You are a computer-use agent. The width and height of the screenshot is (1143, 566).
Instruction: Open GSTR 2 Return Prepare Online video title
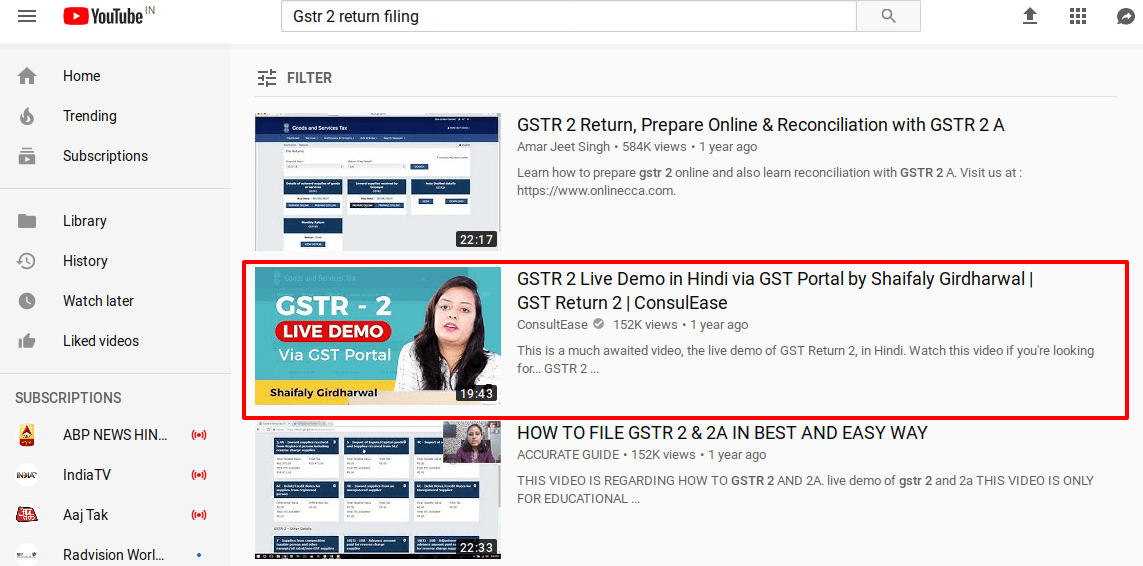click(760, 125)
